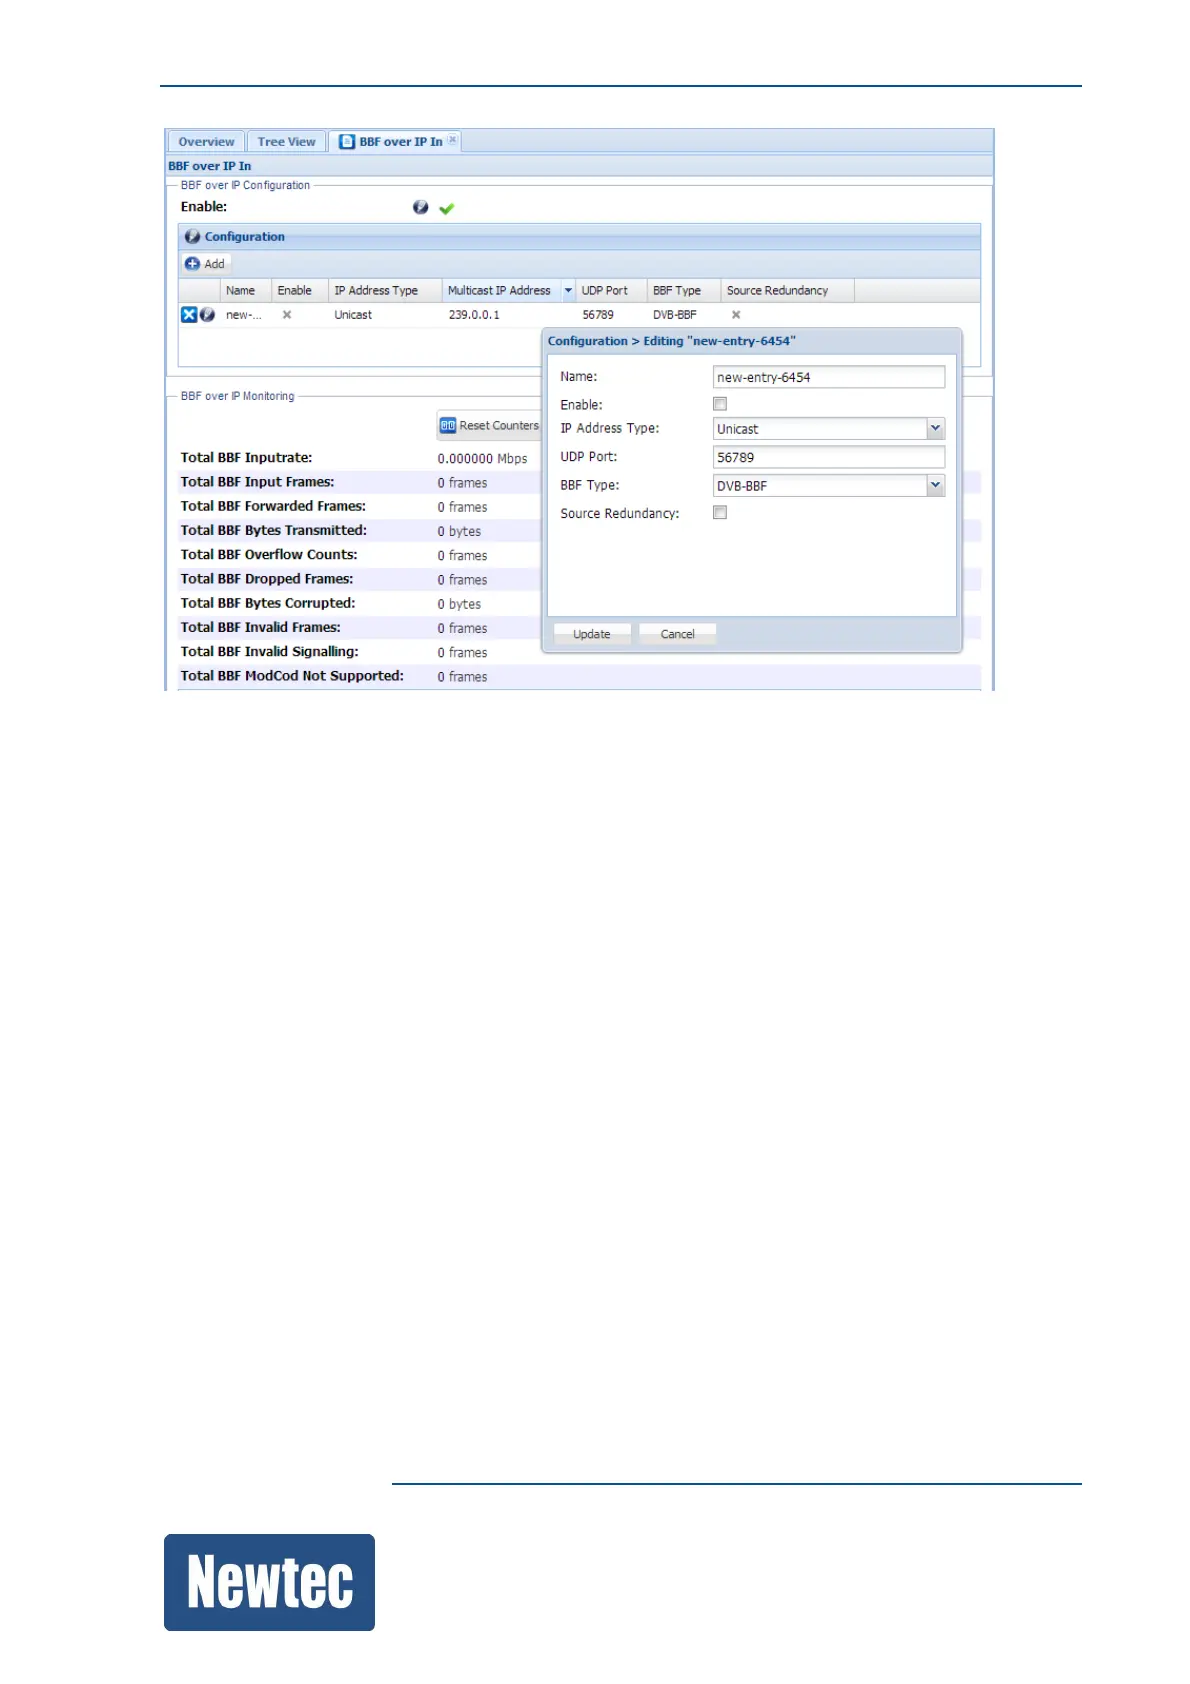Sort by IP Address Type column header

pos(385,291)
